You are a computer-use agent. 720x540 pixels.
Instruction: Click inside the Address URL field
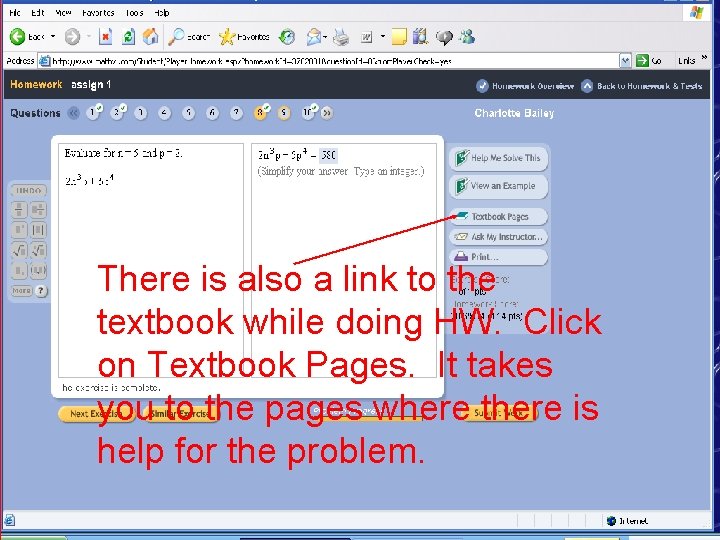(x=328, y=61)
